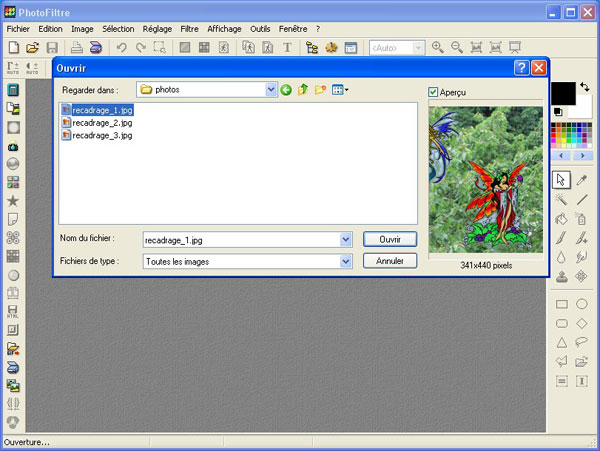Open the Image menu

click(x=82, y=29)
